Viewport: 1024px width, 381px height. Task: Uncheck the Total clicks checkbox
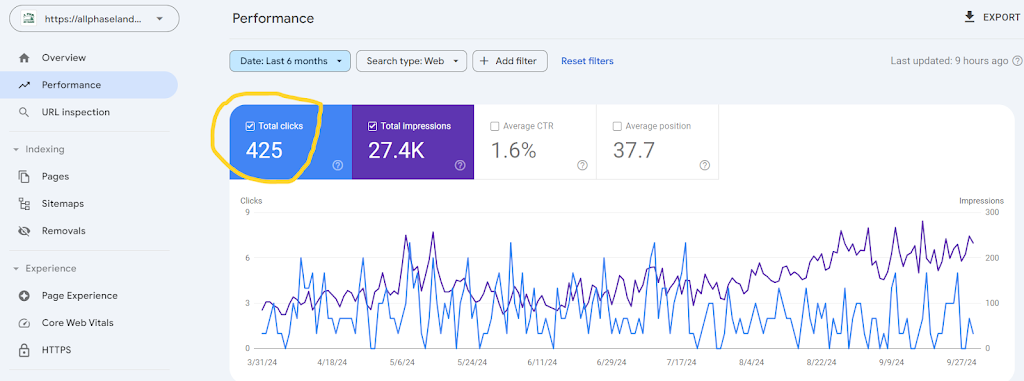click(249, 126)
